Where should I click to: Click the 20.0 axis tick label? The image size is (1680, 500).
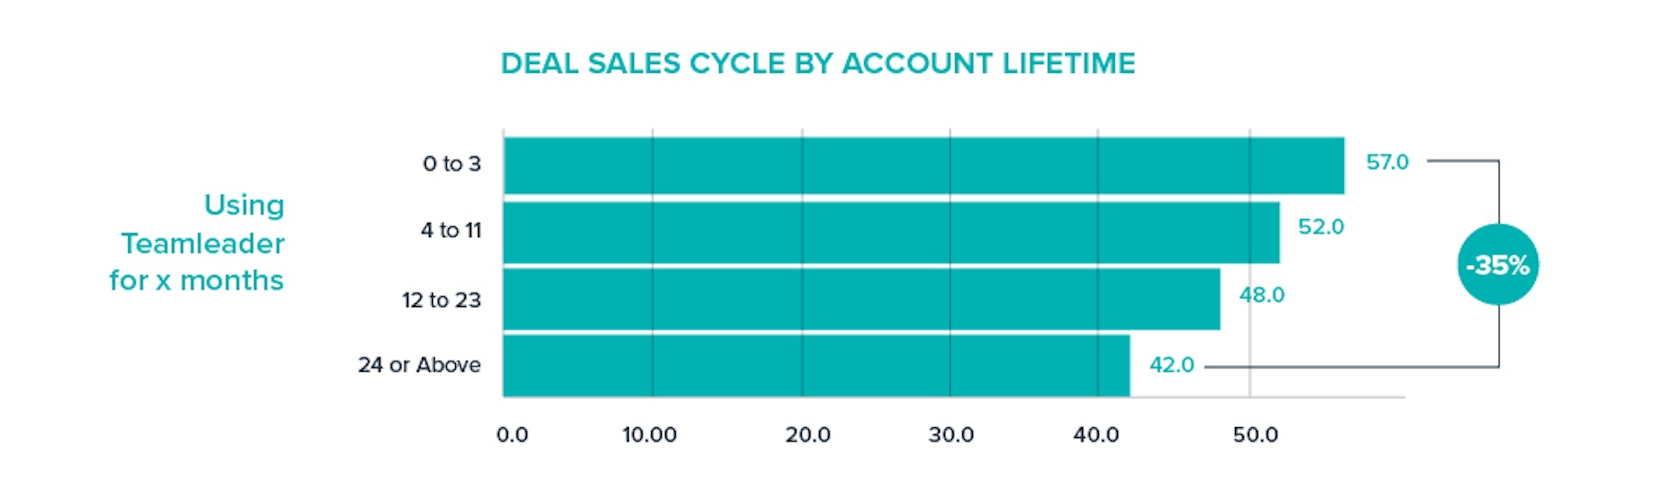[x=807, y=435]
